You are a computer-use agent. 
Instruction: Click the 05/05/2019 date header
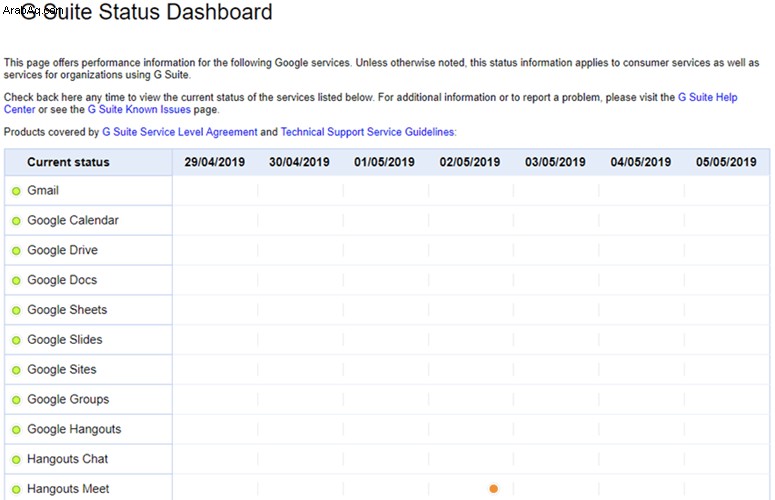(726, 162)
